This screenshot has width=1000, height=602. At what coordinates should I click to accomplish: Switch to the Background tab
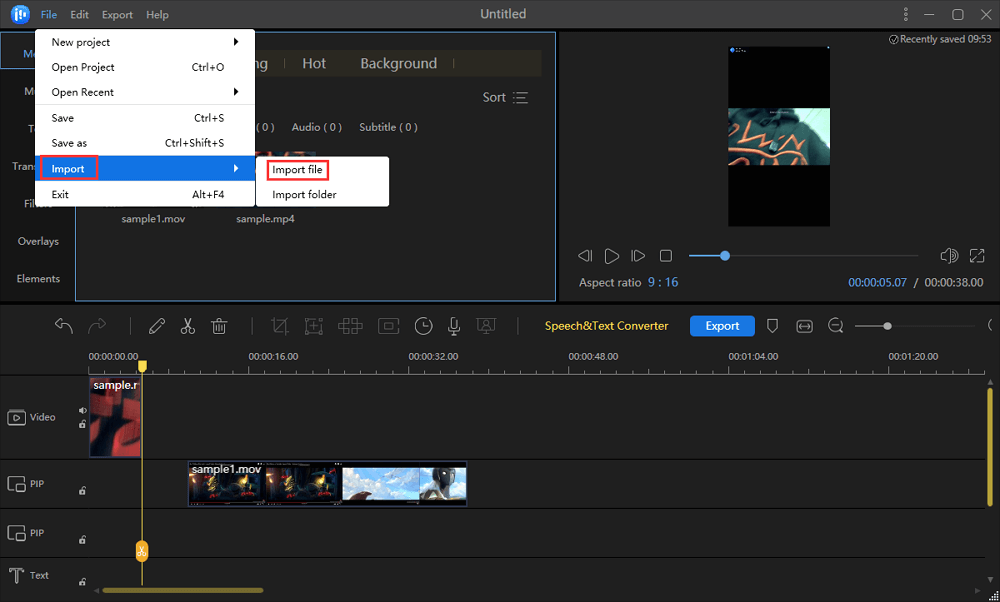398,63
